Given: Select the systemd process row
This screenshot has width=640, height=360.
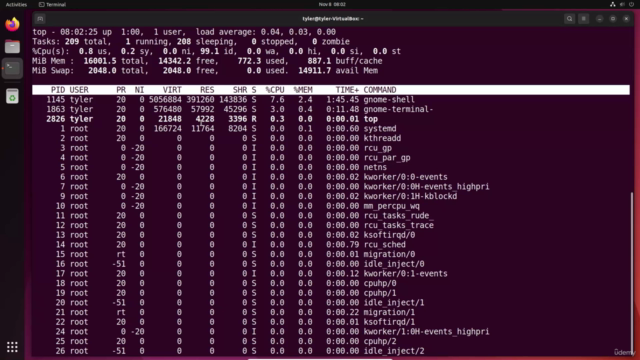Looking at the screenshot, I should coord(331,129).
